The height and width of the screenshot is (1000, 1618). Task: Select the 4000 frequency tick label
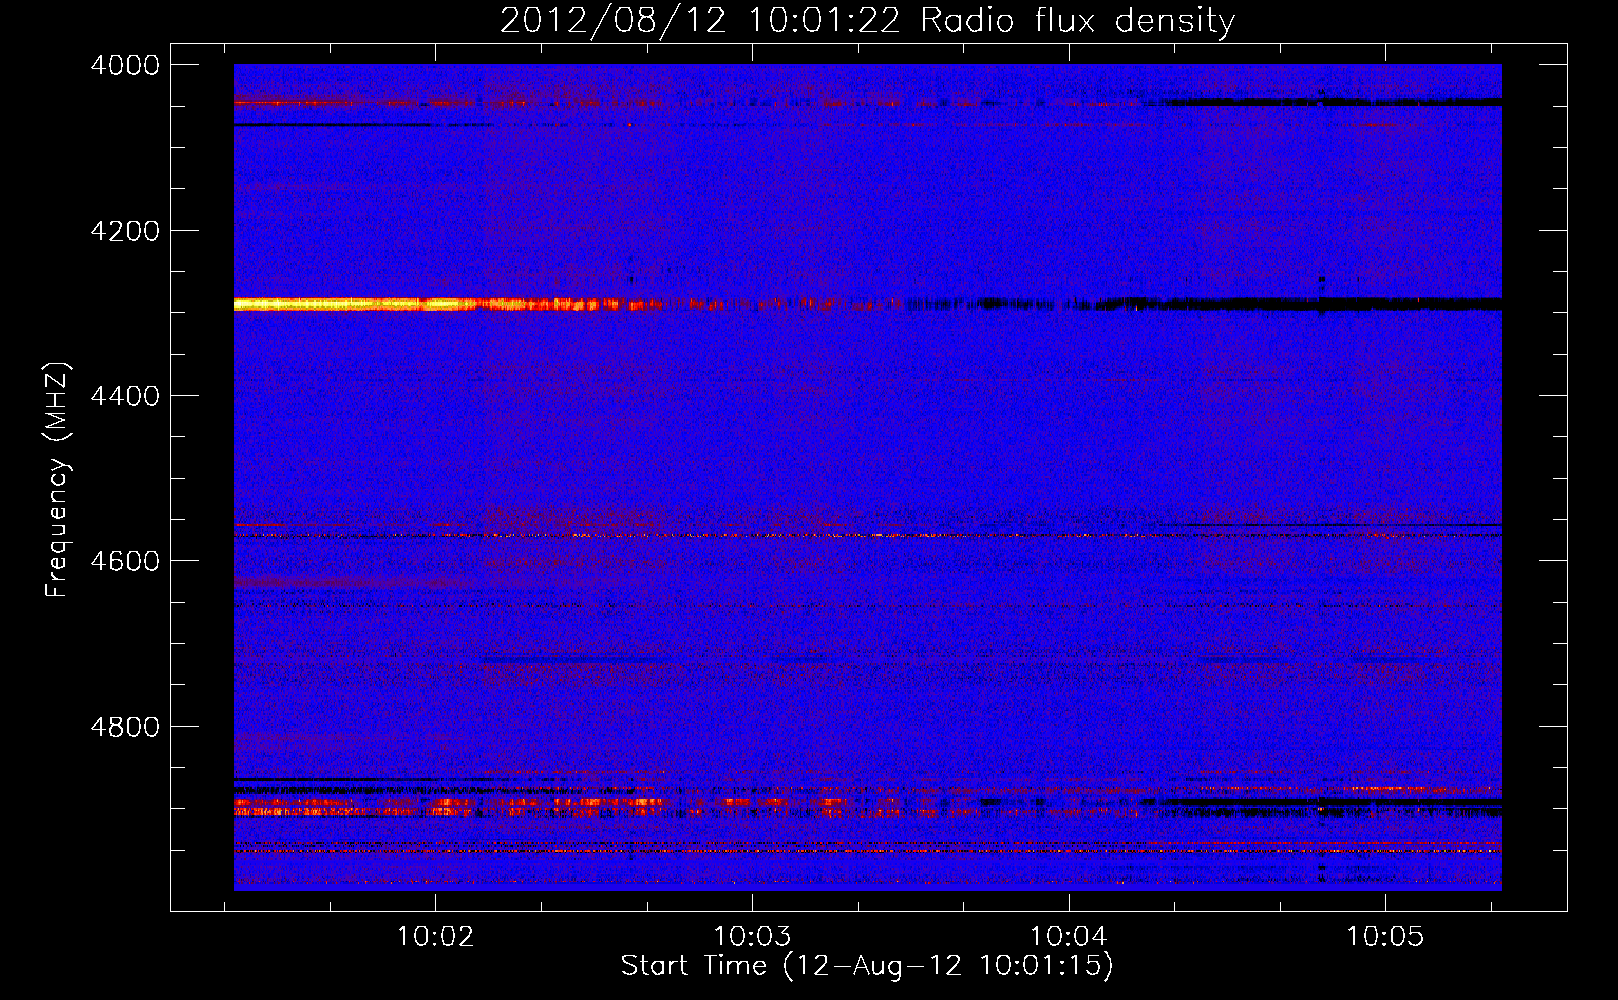pyautogui.click(x=125, y=65)
